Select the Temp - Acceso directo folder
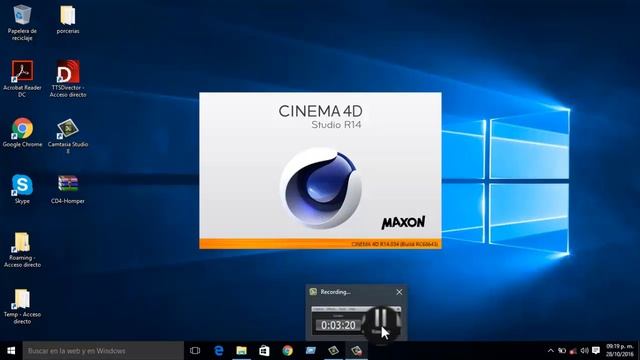This screenshot has height=360, width=640. (22, 306)
